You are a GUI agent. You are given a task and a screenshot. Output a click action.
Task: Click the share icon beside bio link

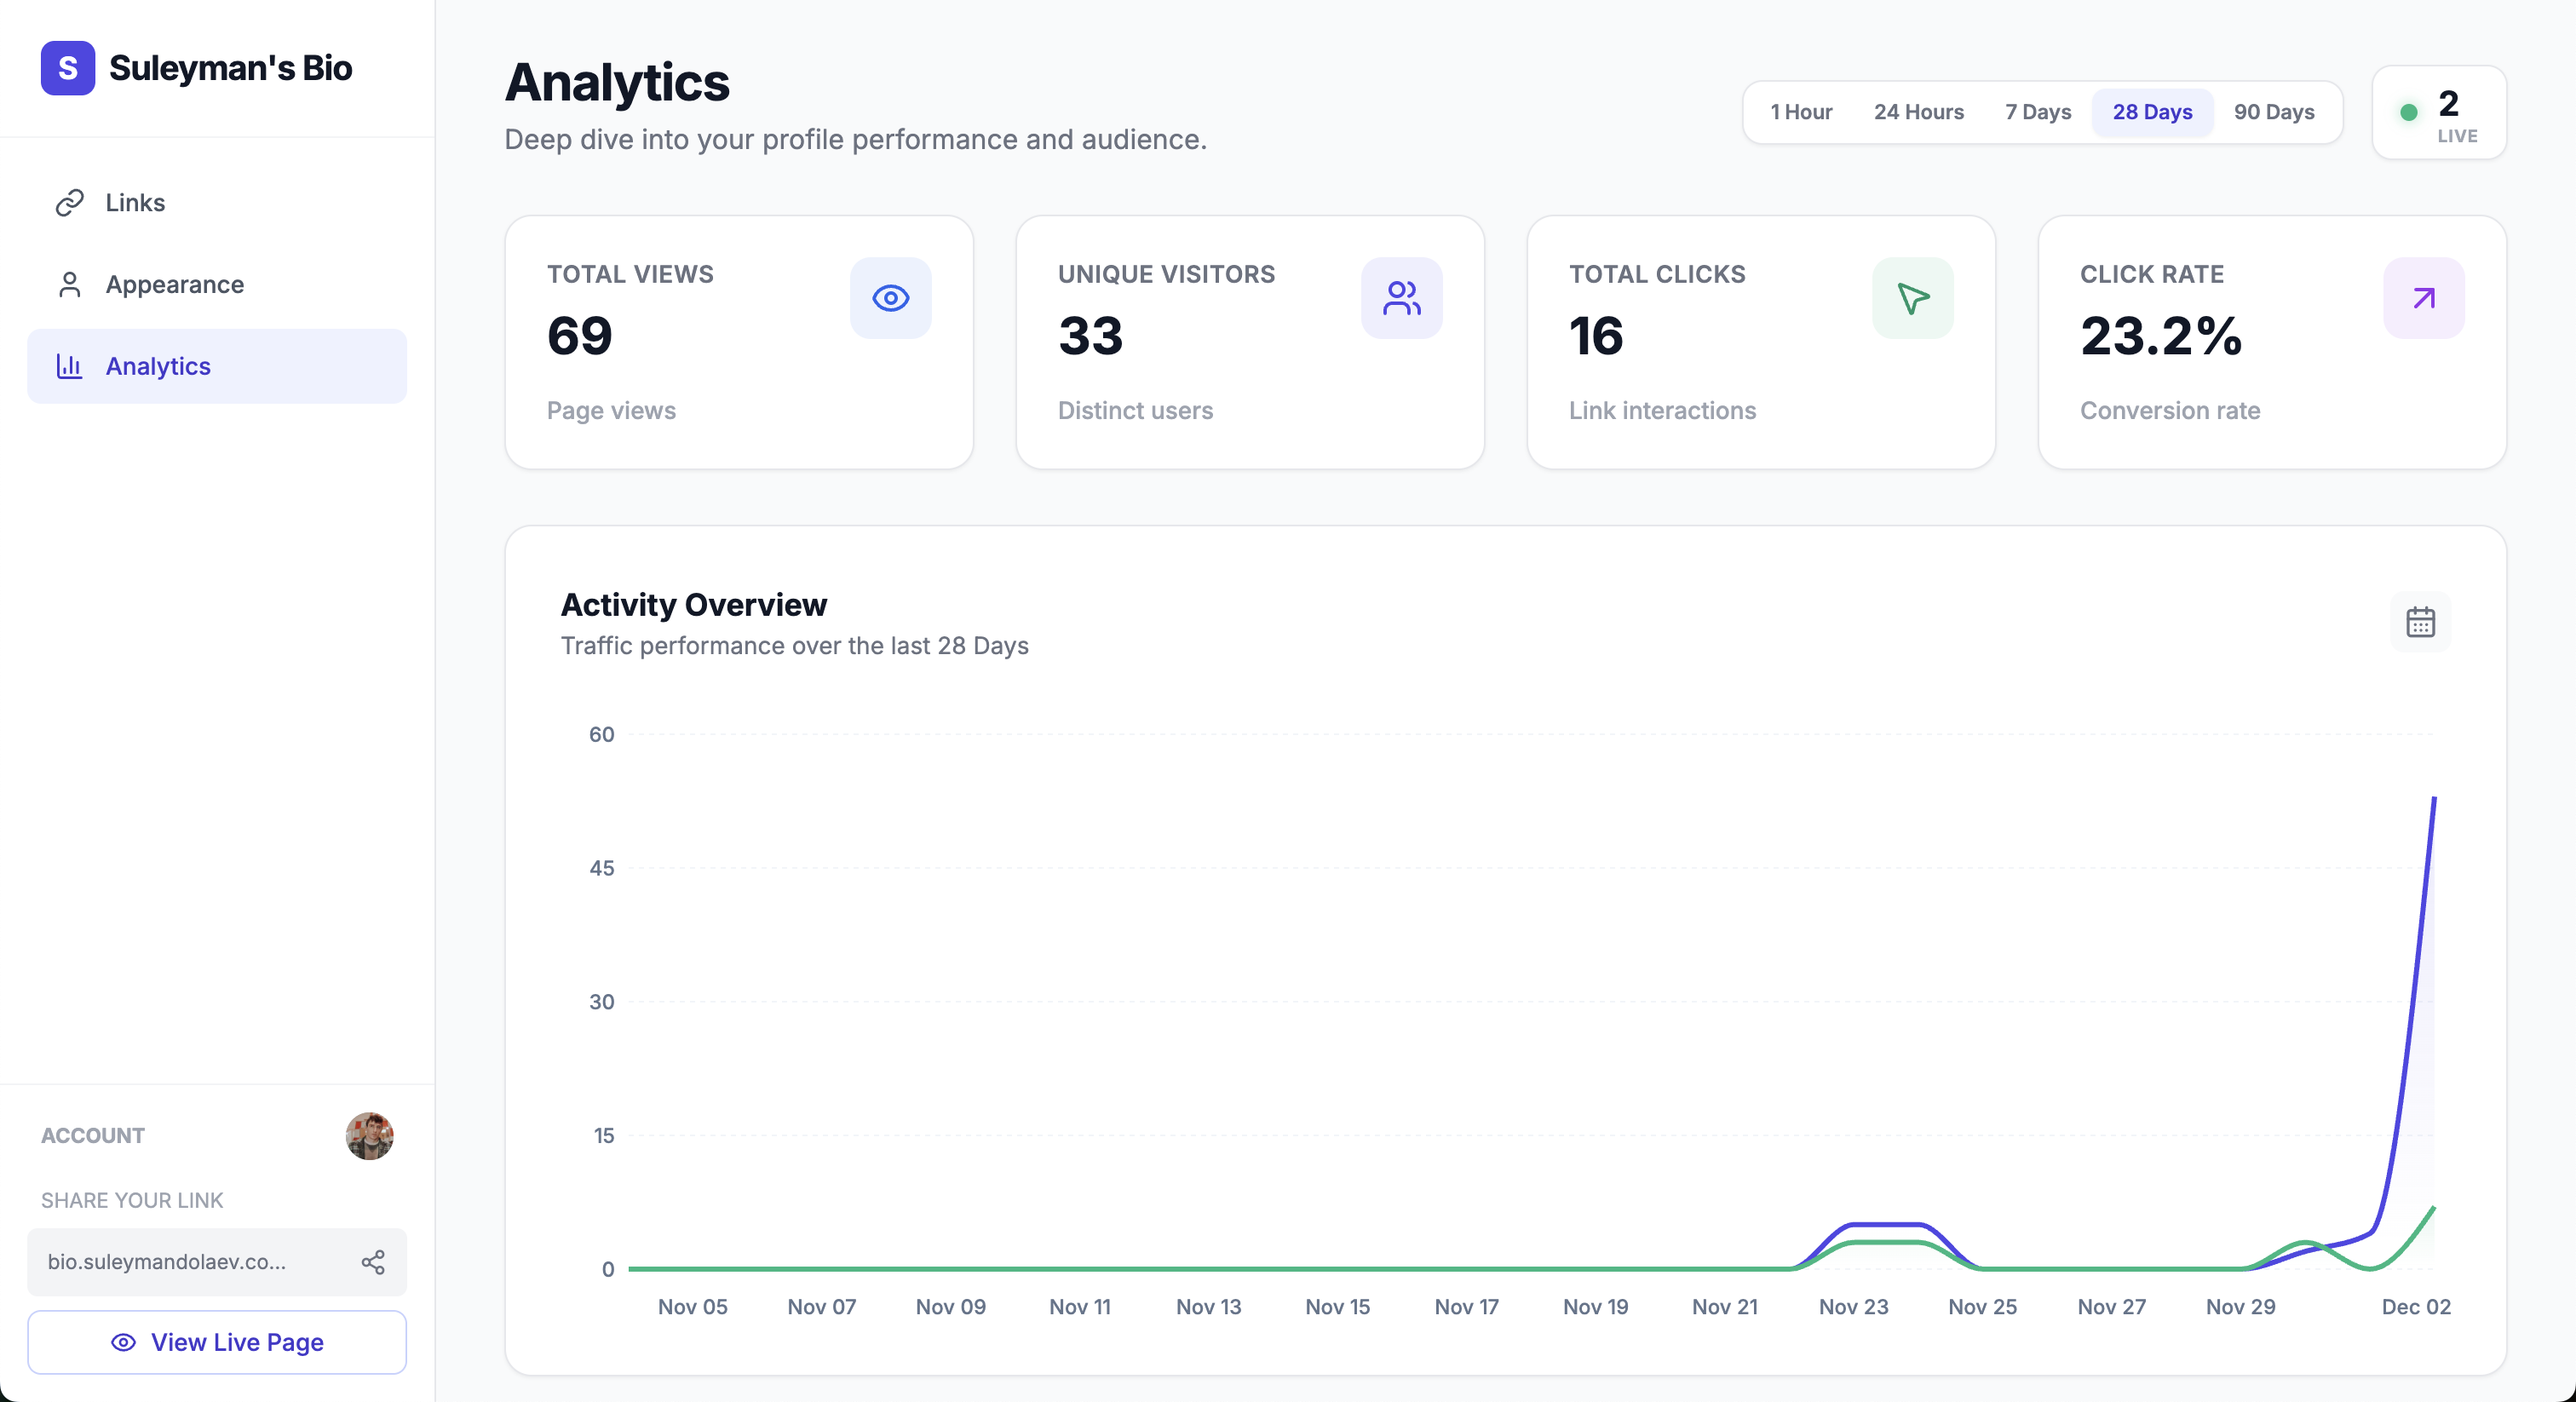pyautogui.click(x=373, y=1262)
